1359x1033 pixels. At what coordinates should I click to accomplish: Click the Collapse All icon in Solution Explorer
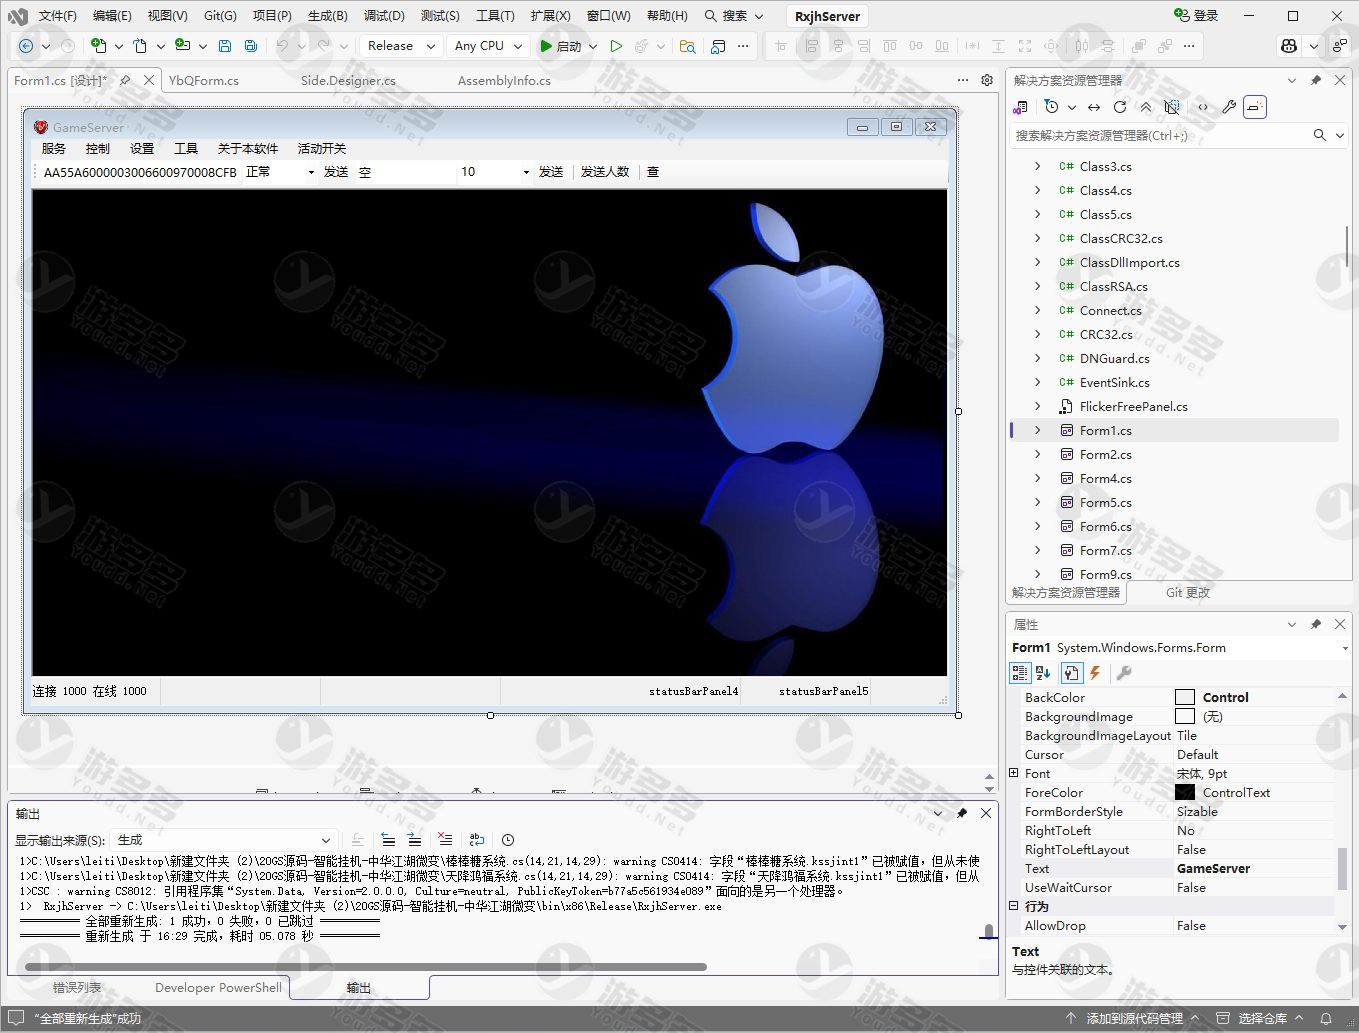click(1146, 107)
